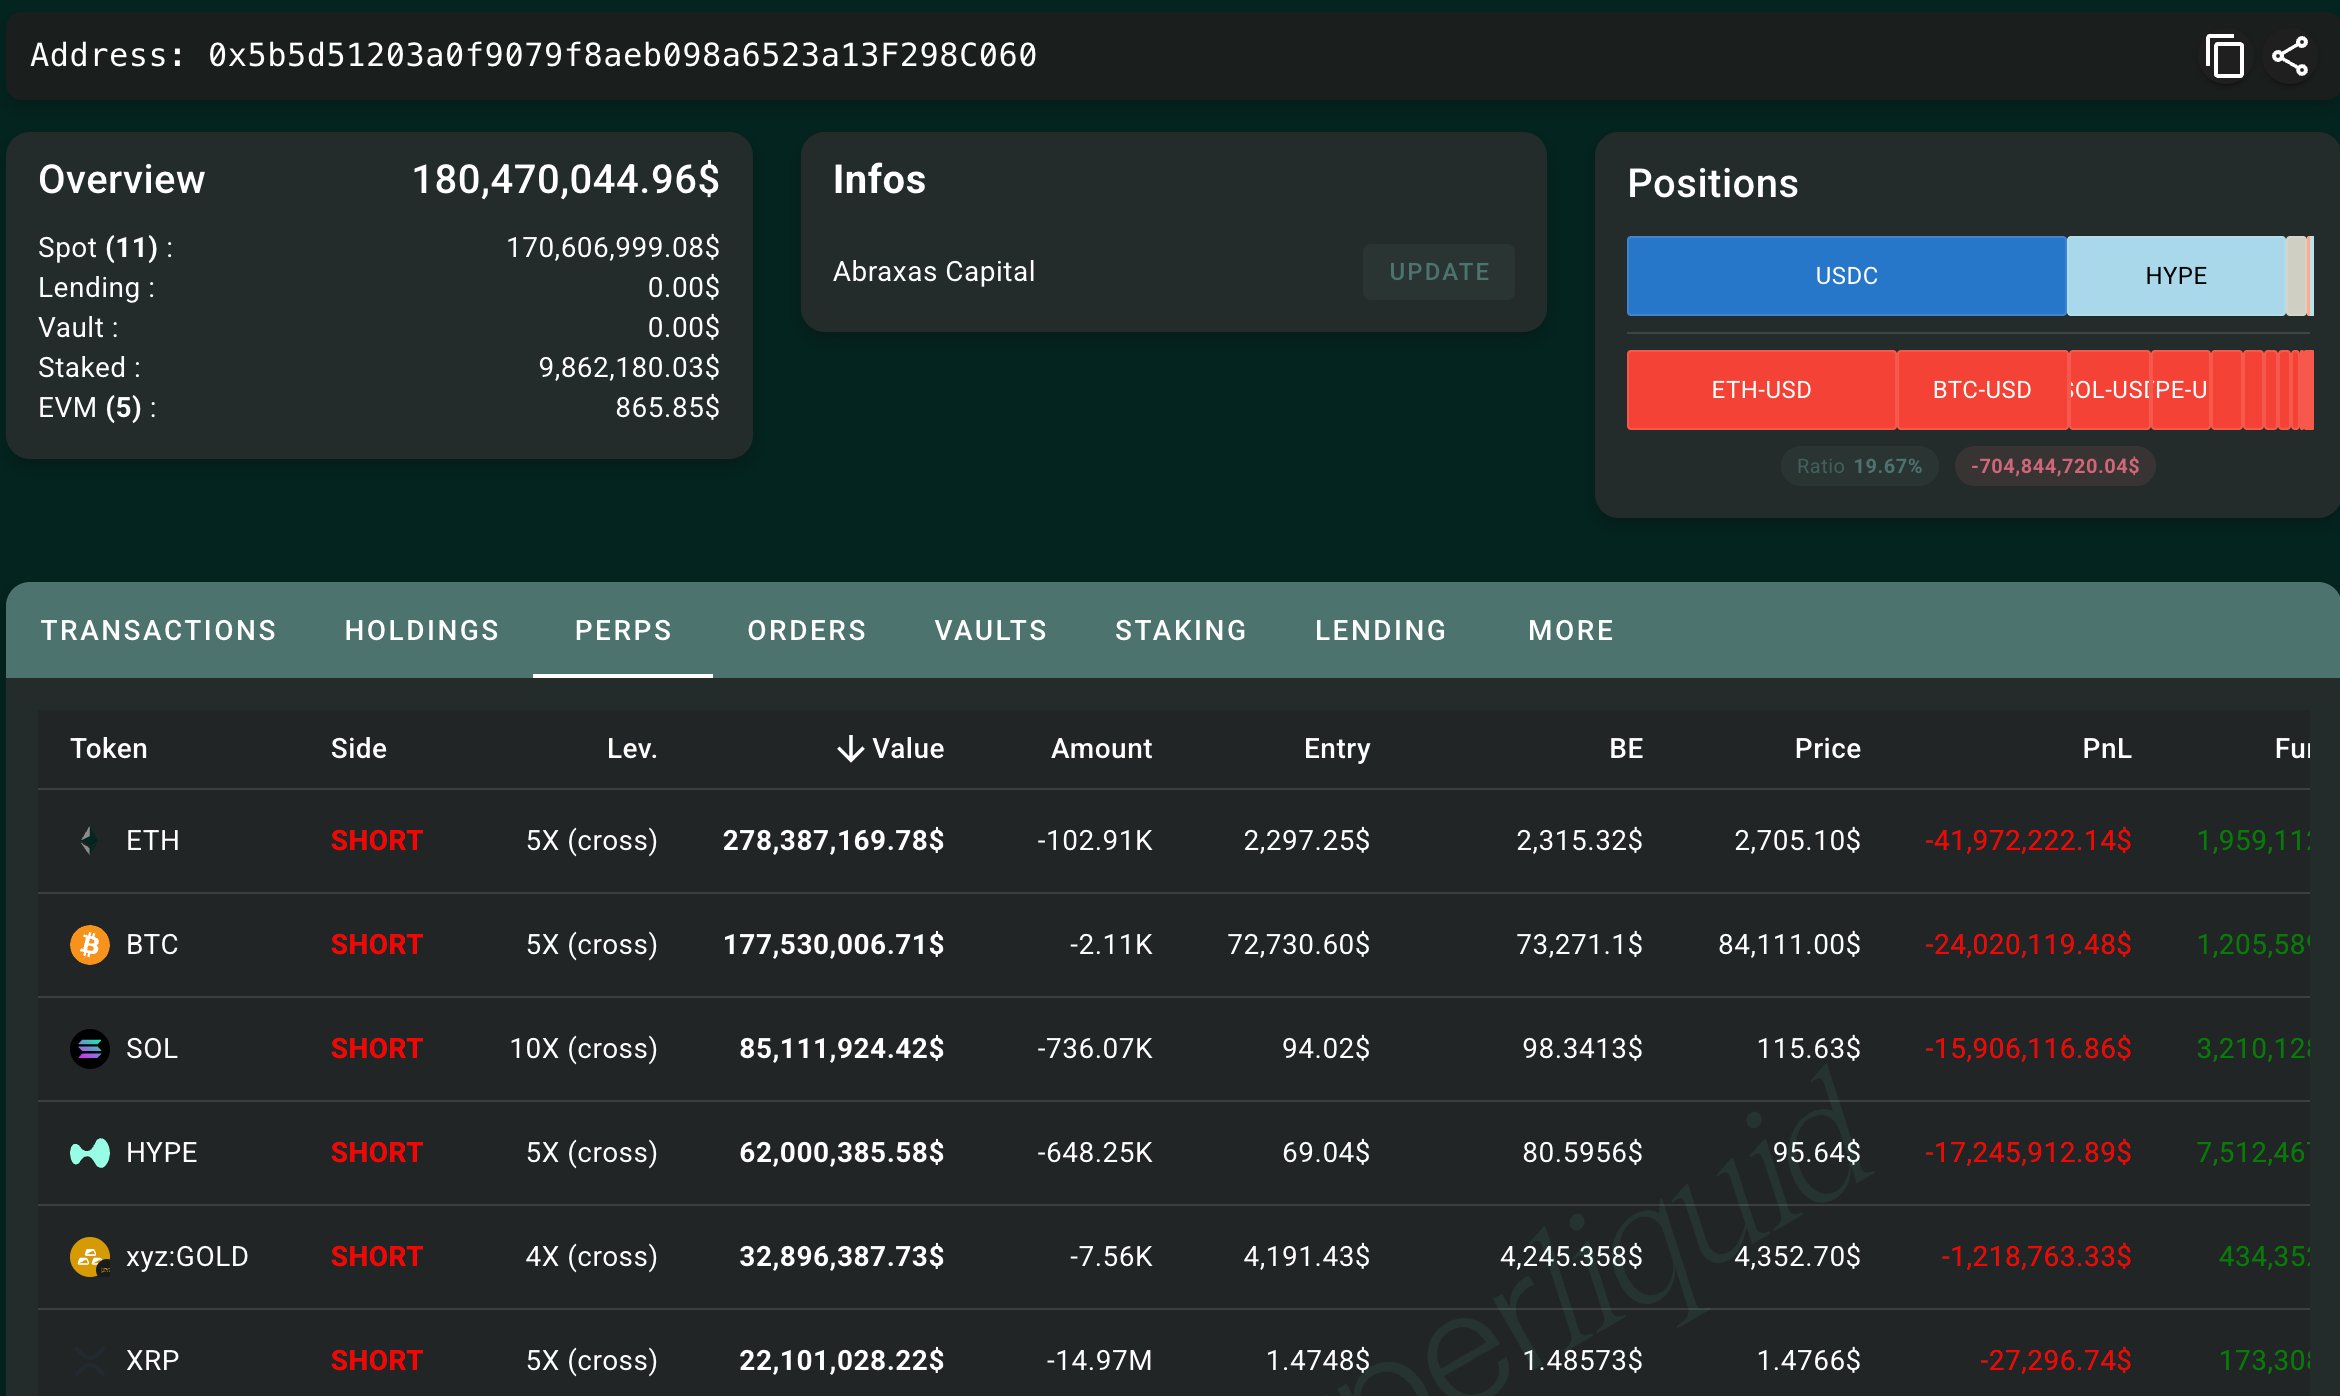Click the Ratio 19.67% chip
The width and height of the screenshot is (2340, 1396).
pyautogui.click(x=1859, y=466)
